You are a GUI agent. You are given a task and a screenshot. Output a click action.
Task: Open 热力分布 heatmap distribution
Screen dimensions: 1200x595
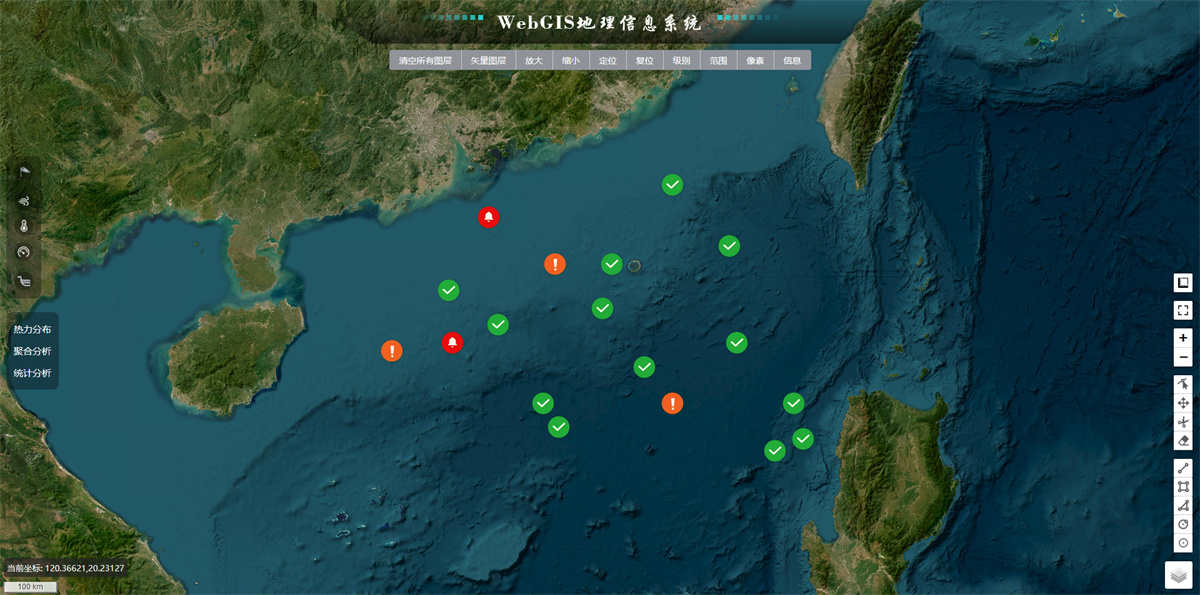[x=32, y=329]
